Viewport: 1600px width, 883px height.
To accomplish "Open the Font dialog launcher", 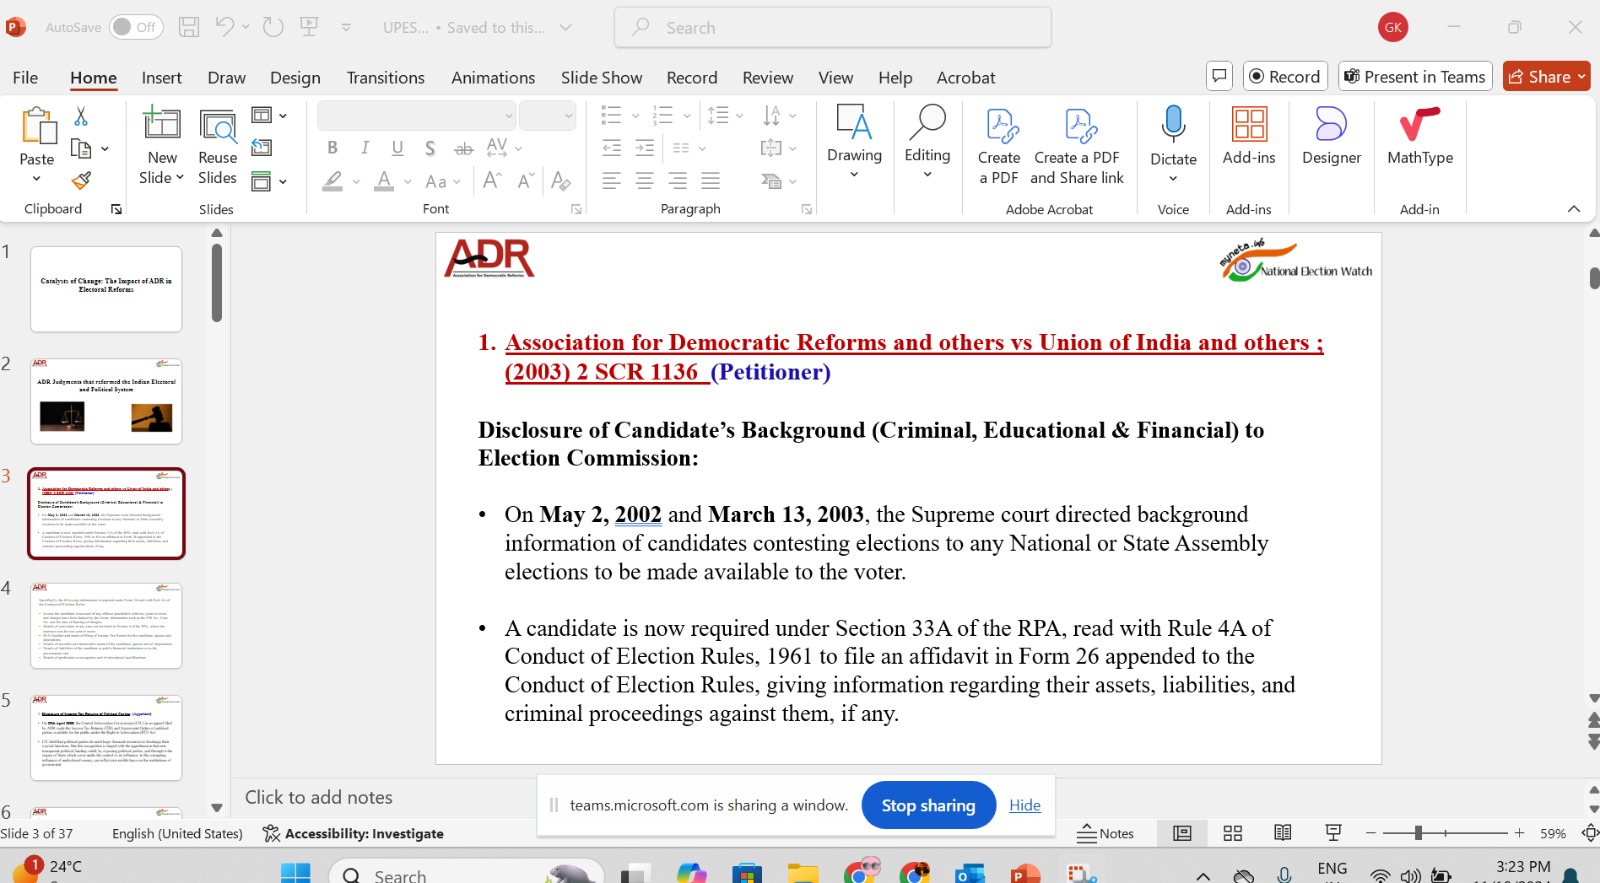I will [576, 209].
